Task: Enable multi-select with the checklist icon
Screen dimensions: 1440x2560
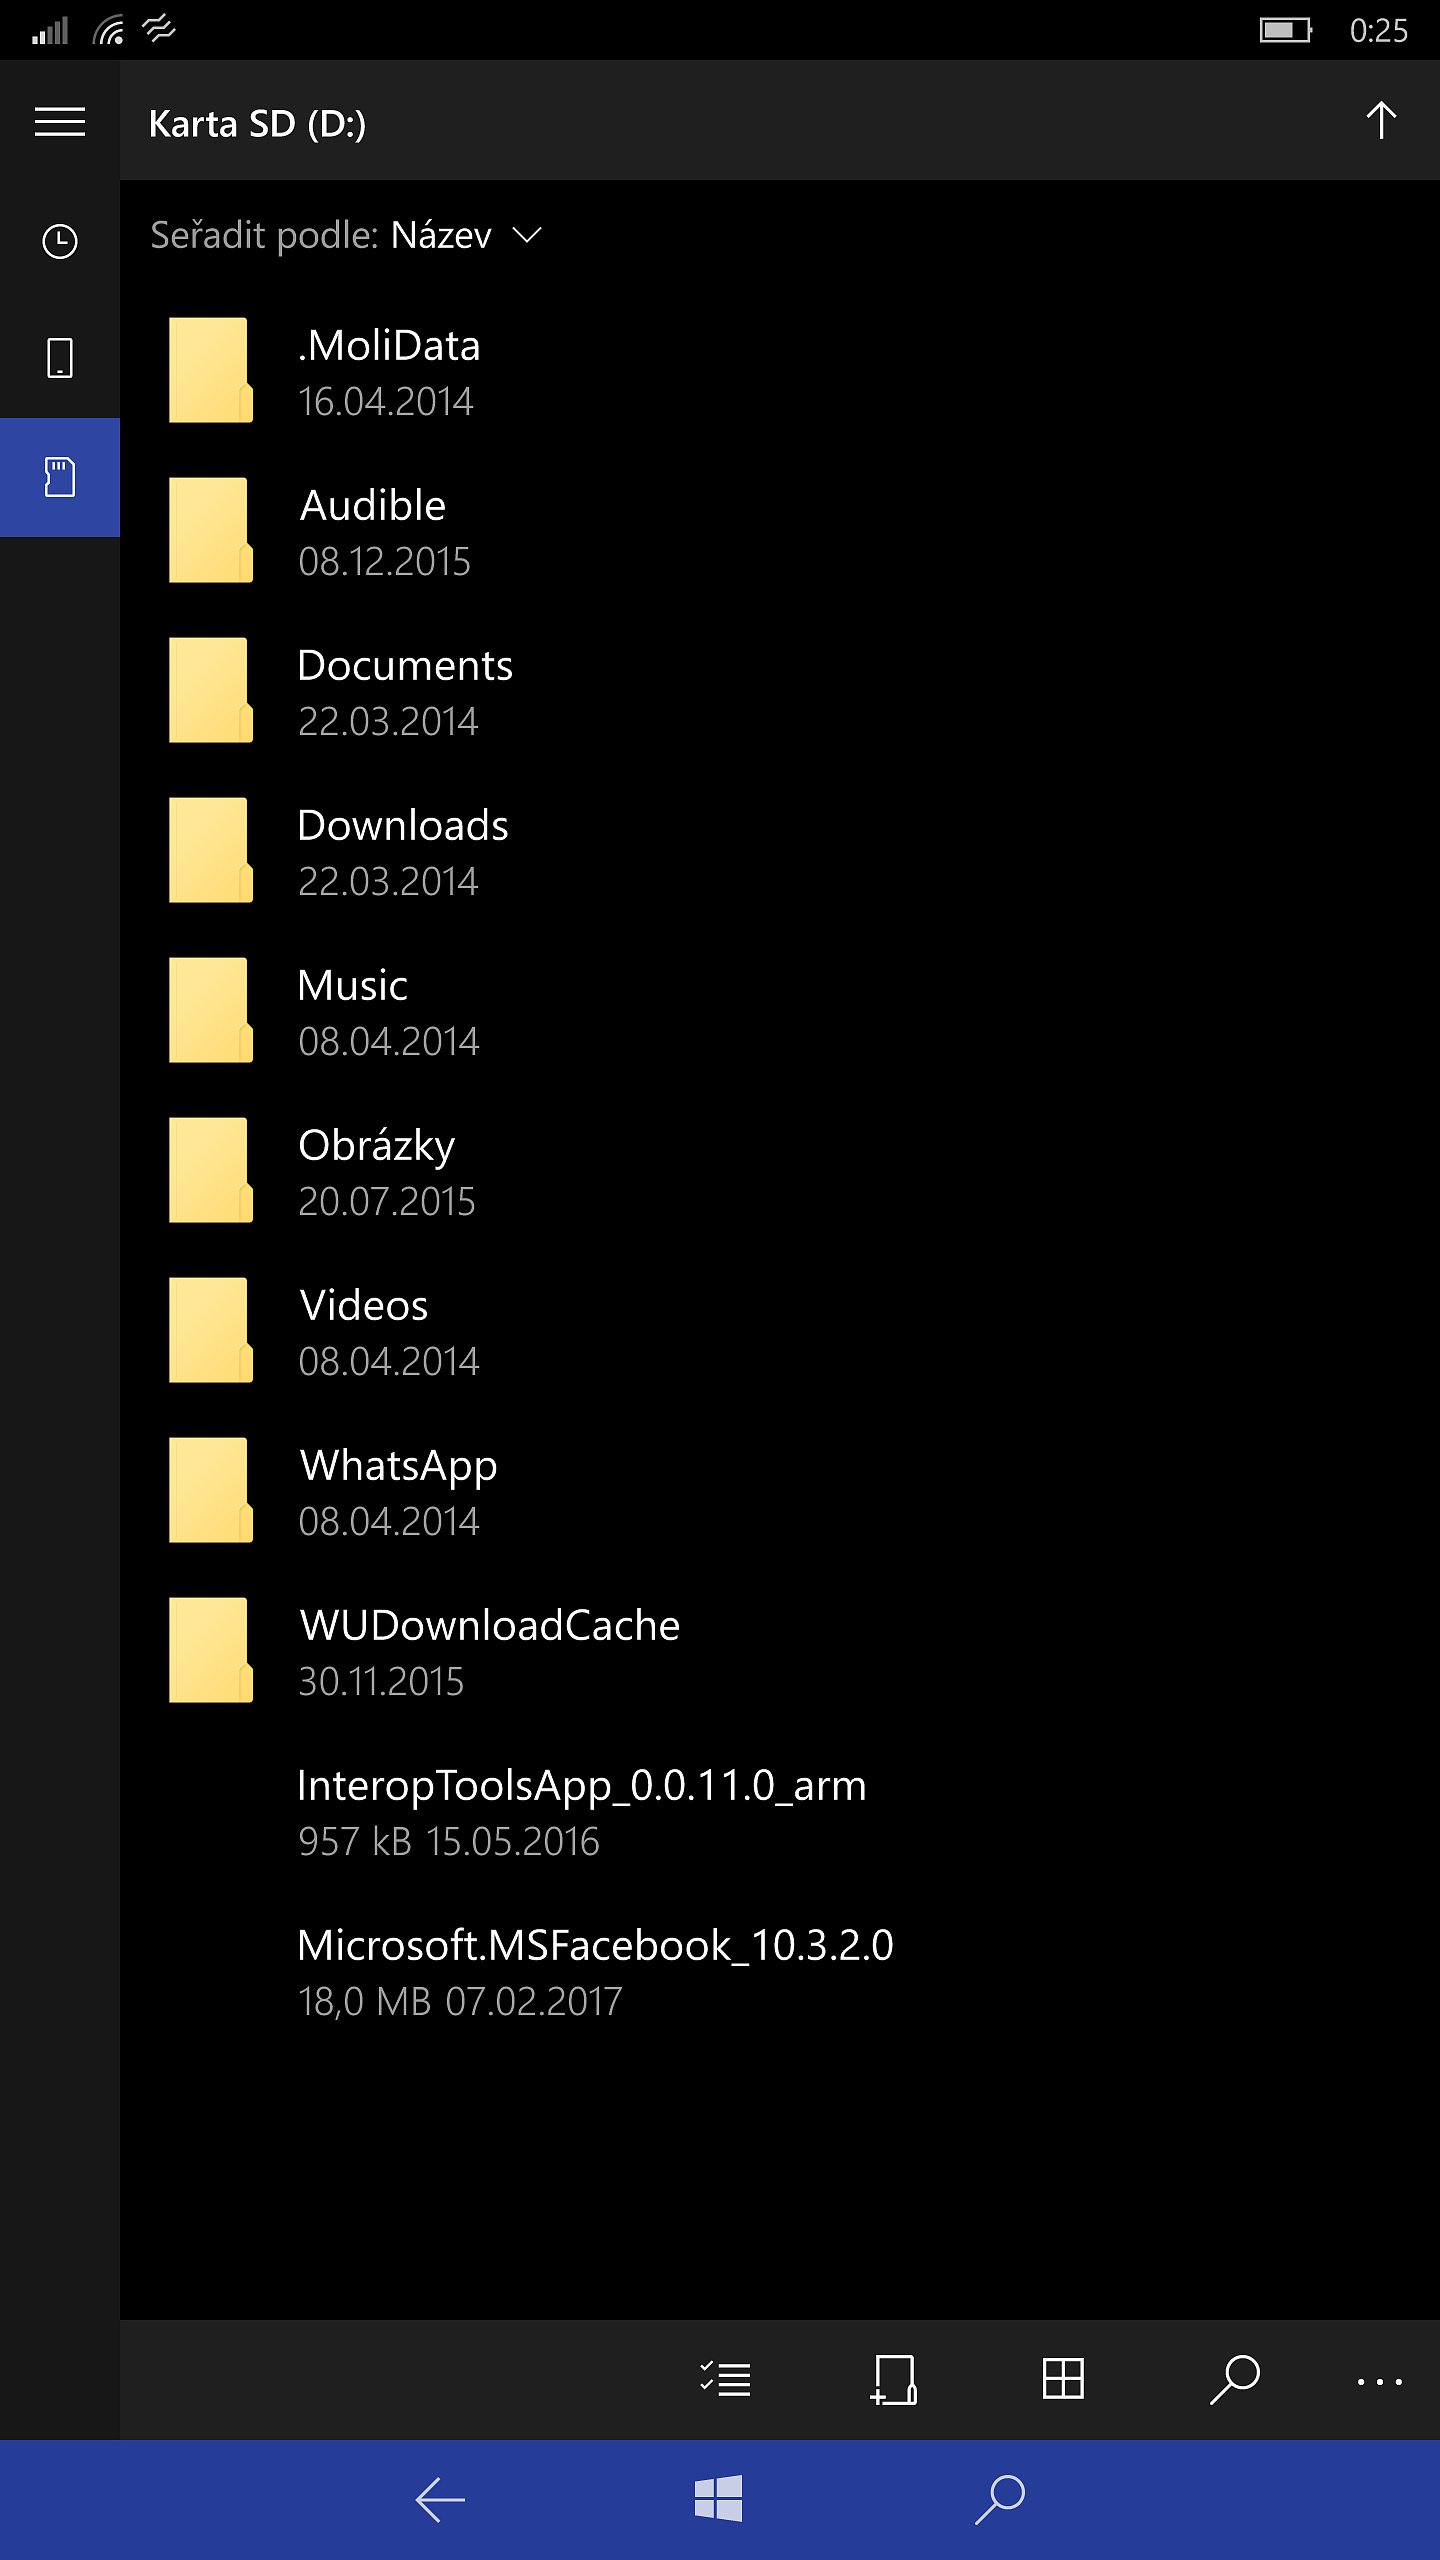Action: (725, 2379)
